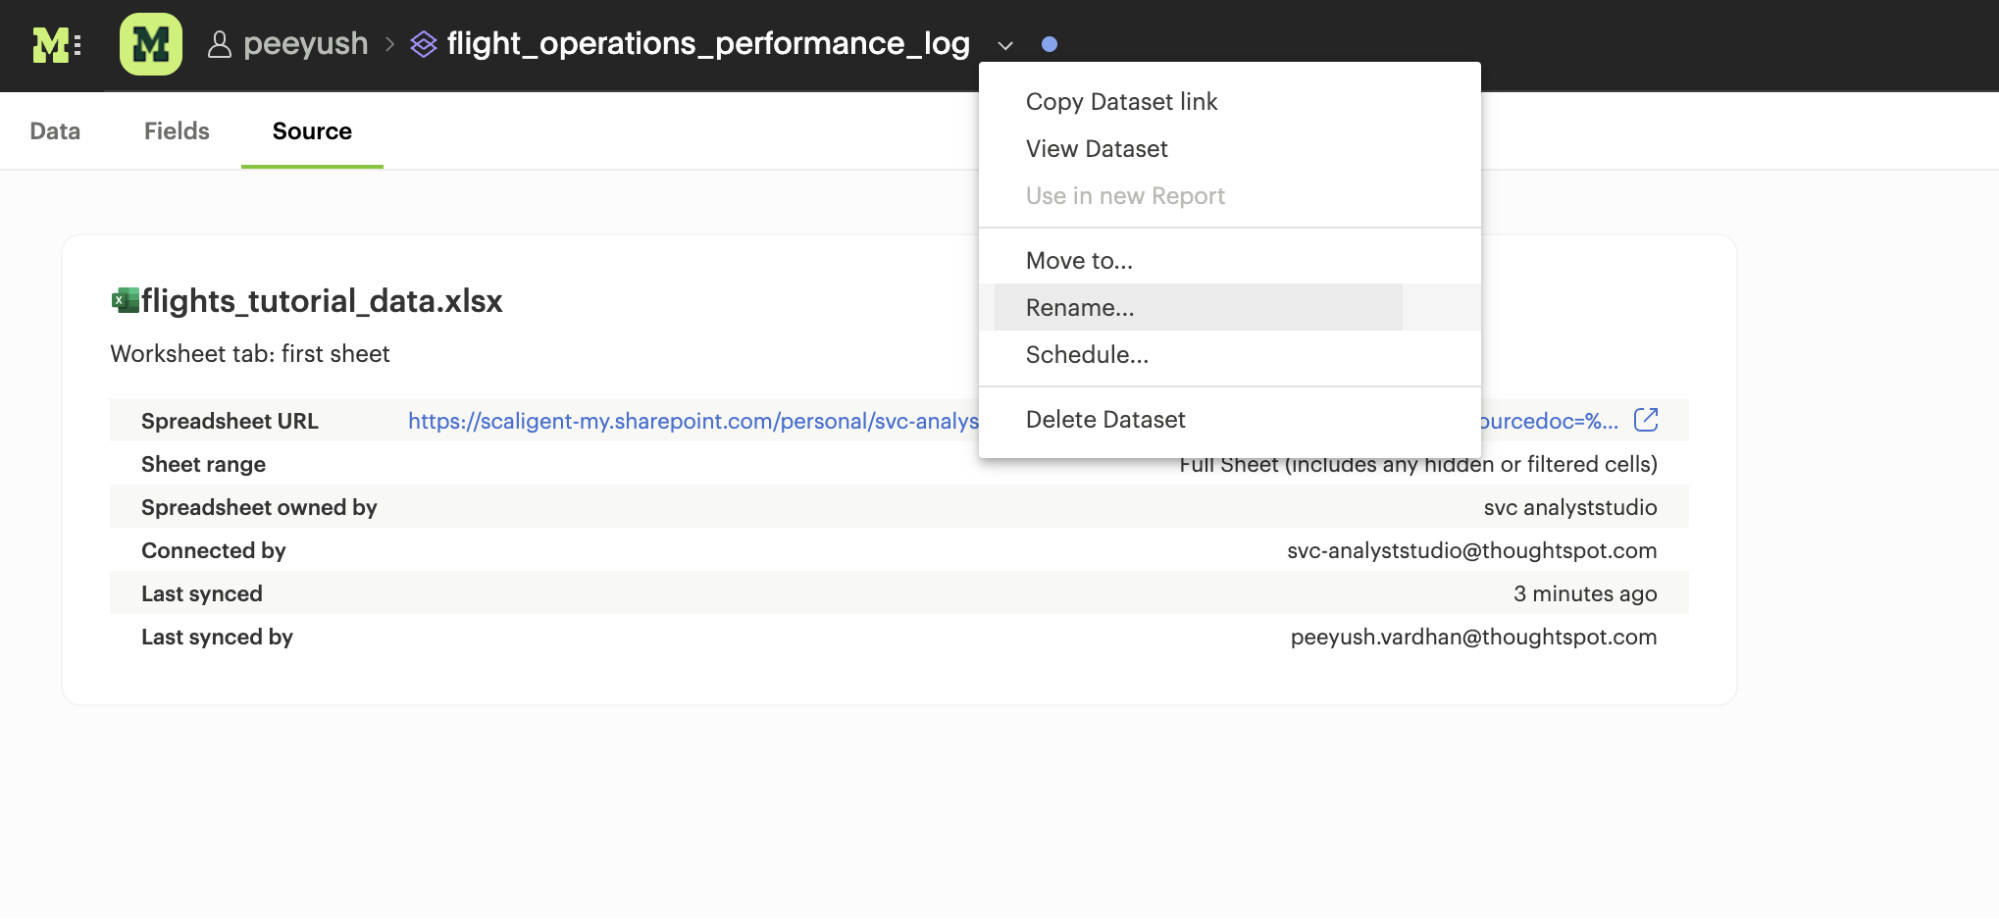Select the Source tab

click(x=312, y=131)
